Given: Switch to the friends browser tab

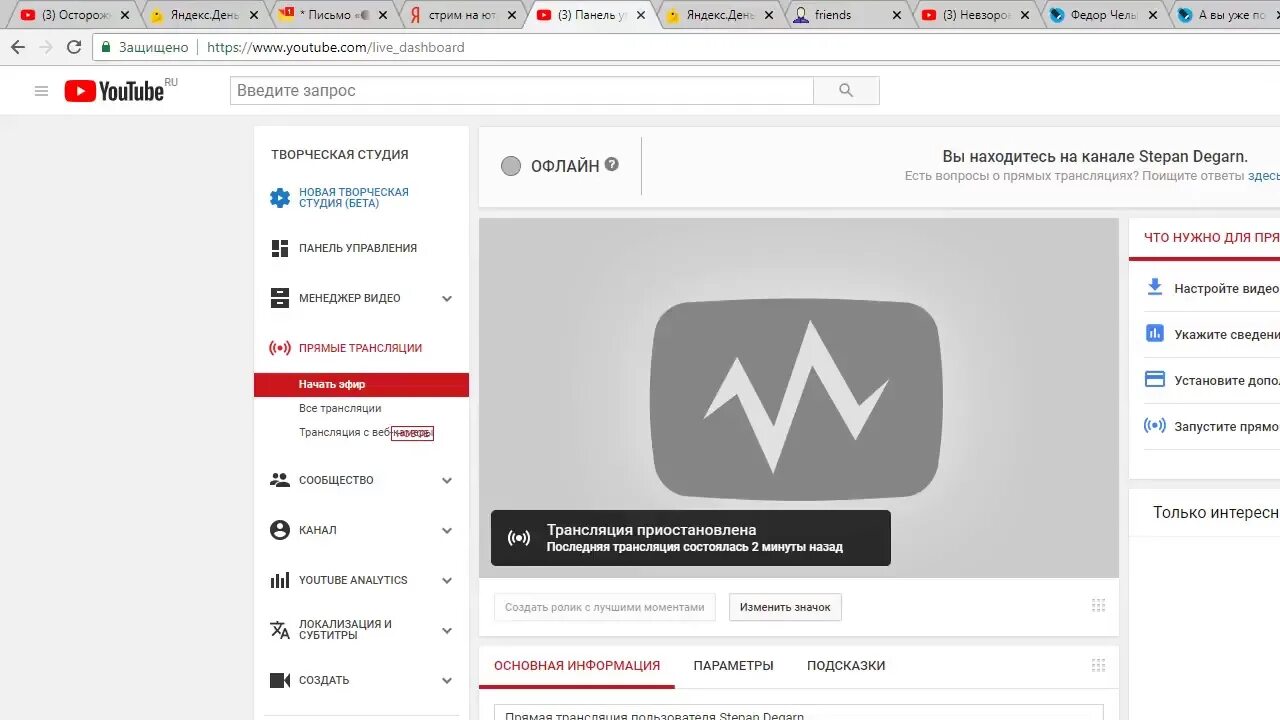Looking at the screenshot, I should (845, 15).
